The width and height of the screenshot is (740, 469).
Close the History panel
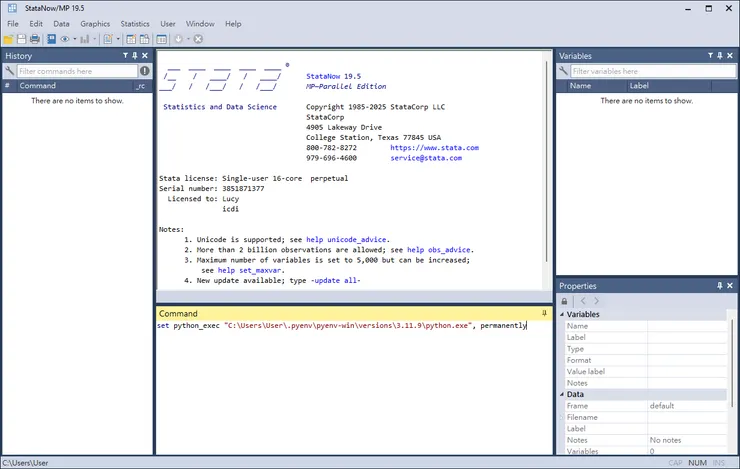coord(145,56)
